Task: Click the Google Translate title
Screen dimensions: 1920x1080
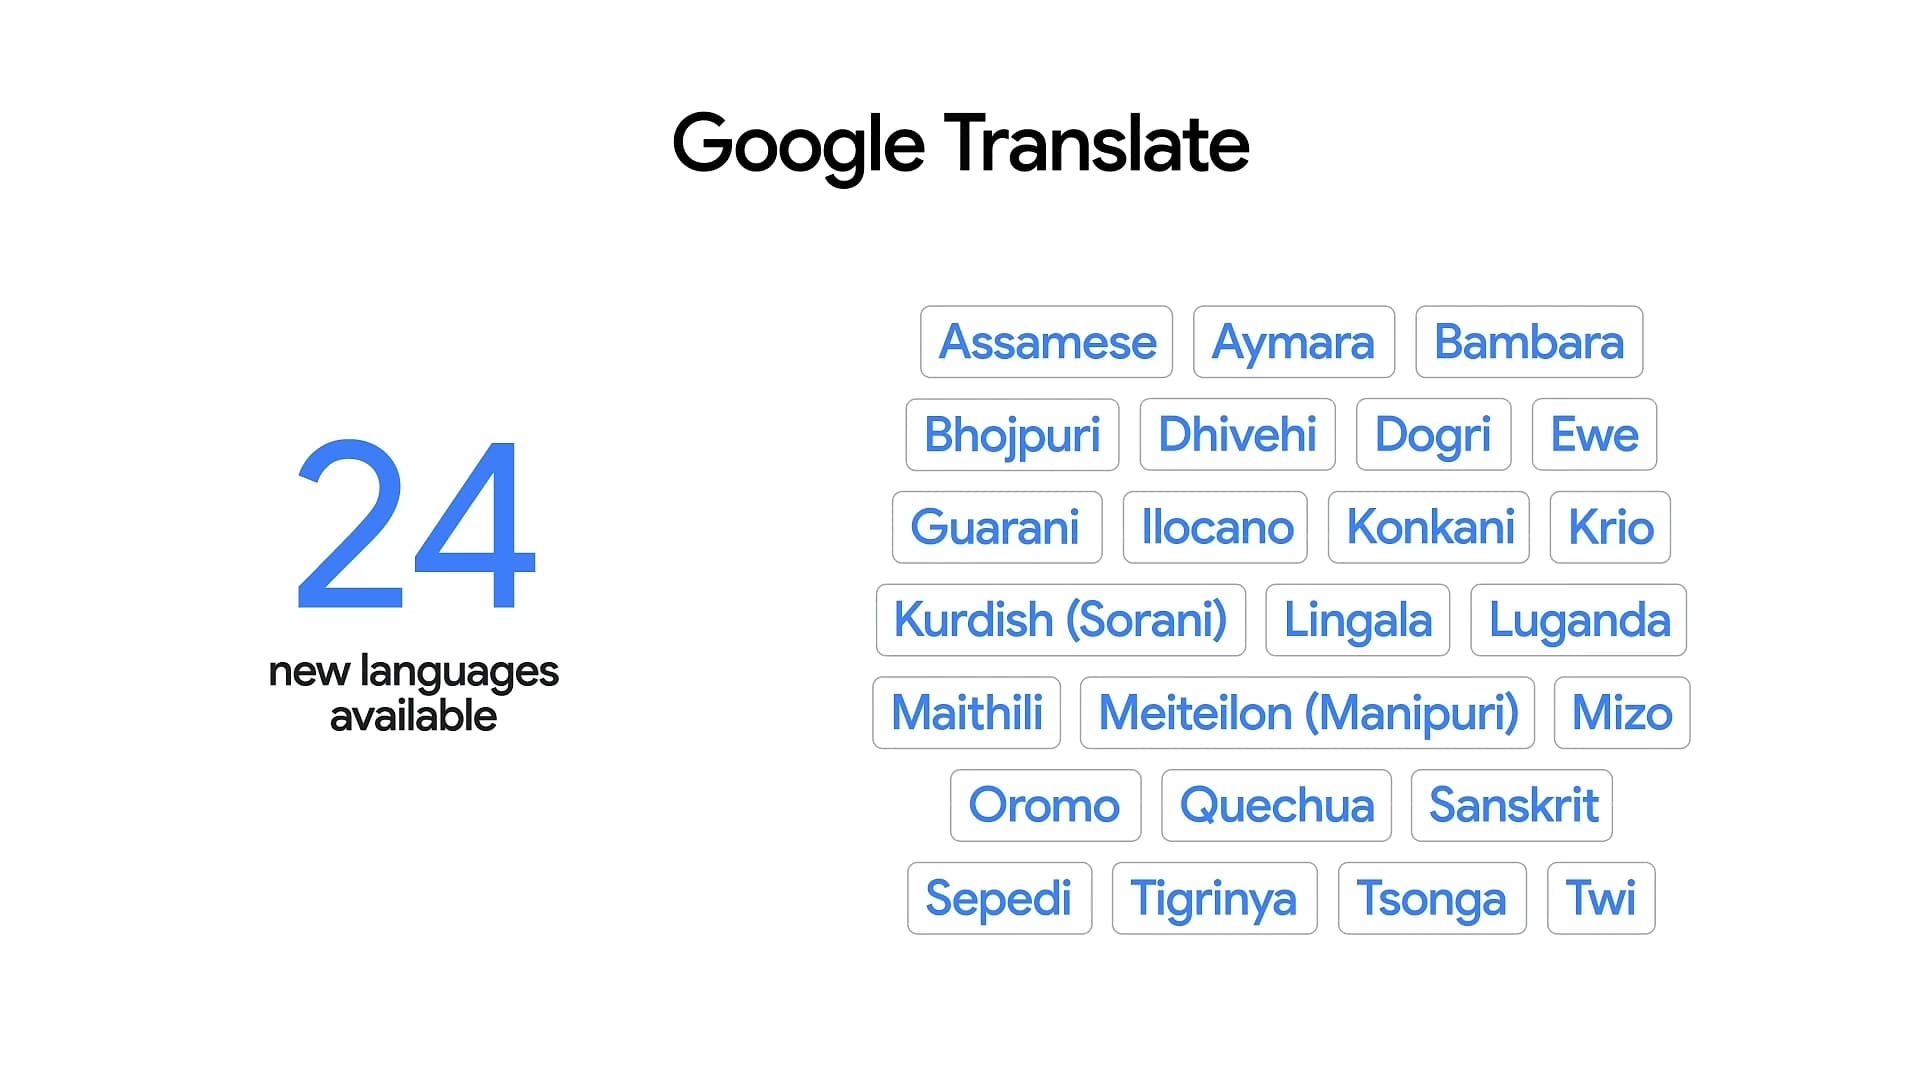Action: pyautogui.click(x=960, y=144)
